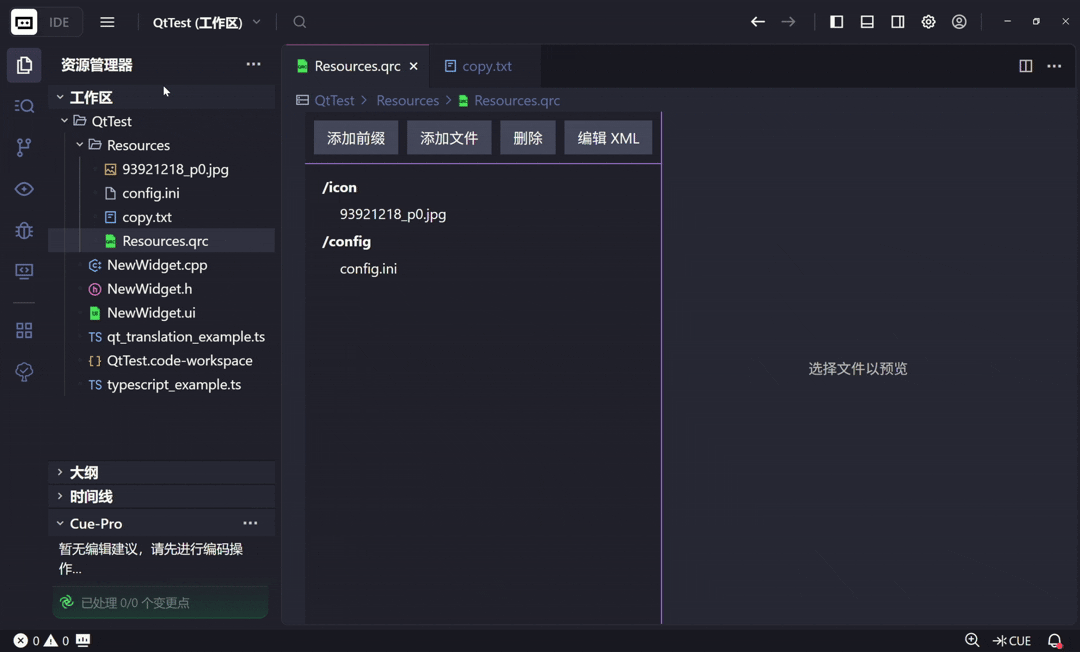Select config.ini under /config in the editor
This screenshot has width=1080, height=652.
pyautogui.click(x=368, y=268)
